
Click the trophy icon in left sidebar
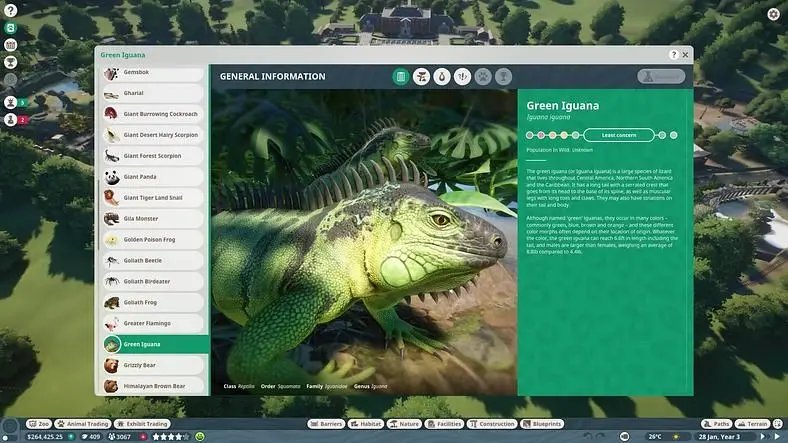coord(11,62)
